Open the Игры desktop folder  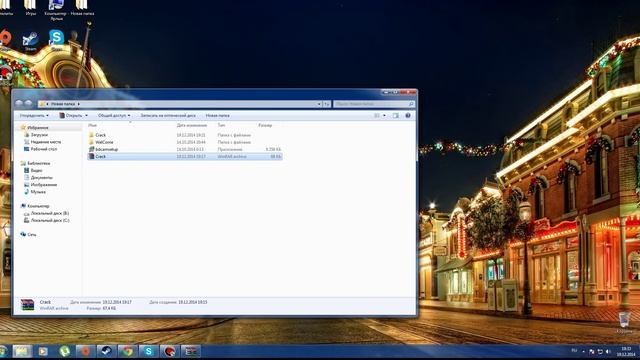(x=30, y=7)
